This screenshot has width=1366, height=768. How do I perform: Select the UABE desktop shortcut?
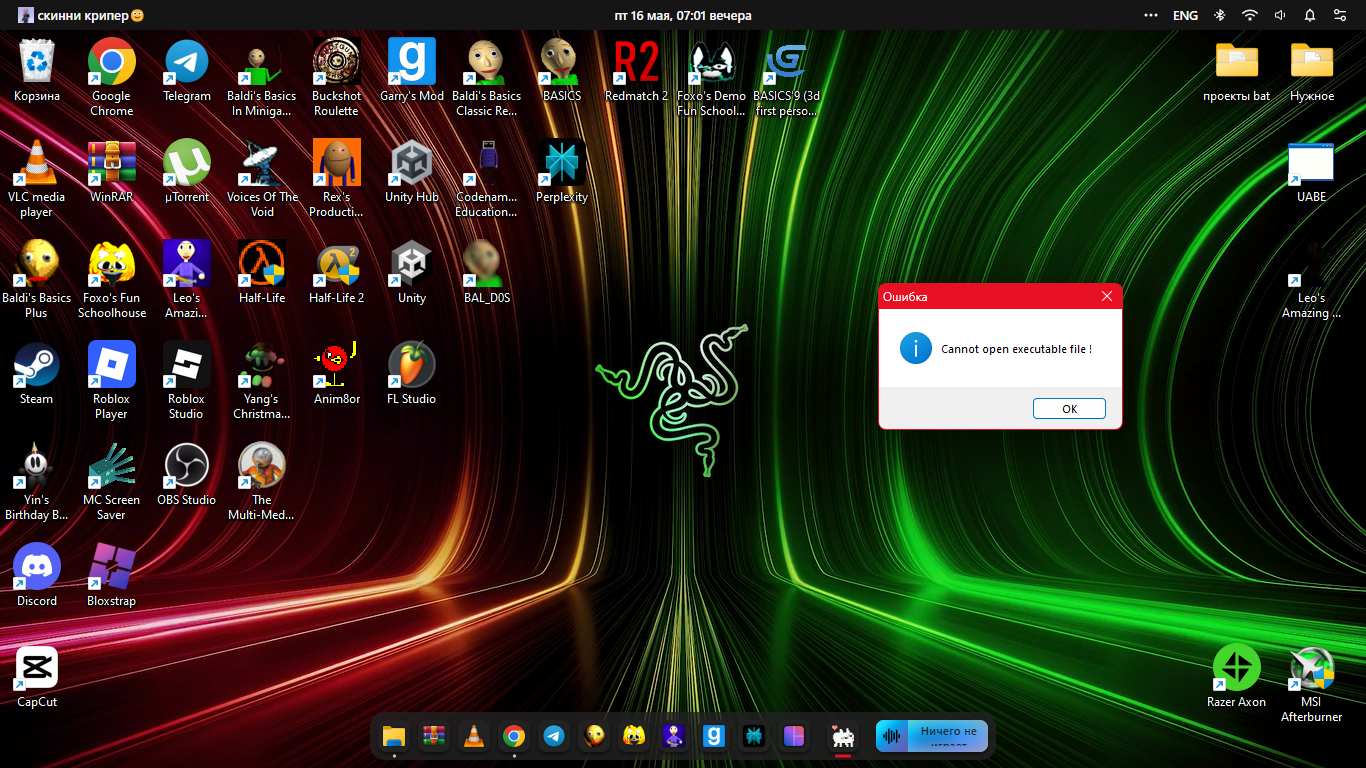[x=1312, y=171]
